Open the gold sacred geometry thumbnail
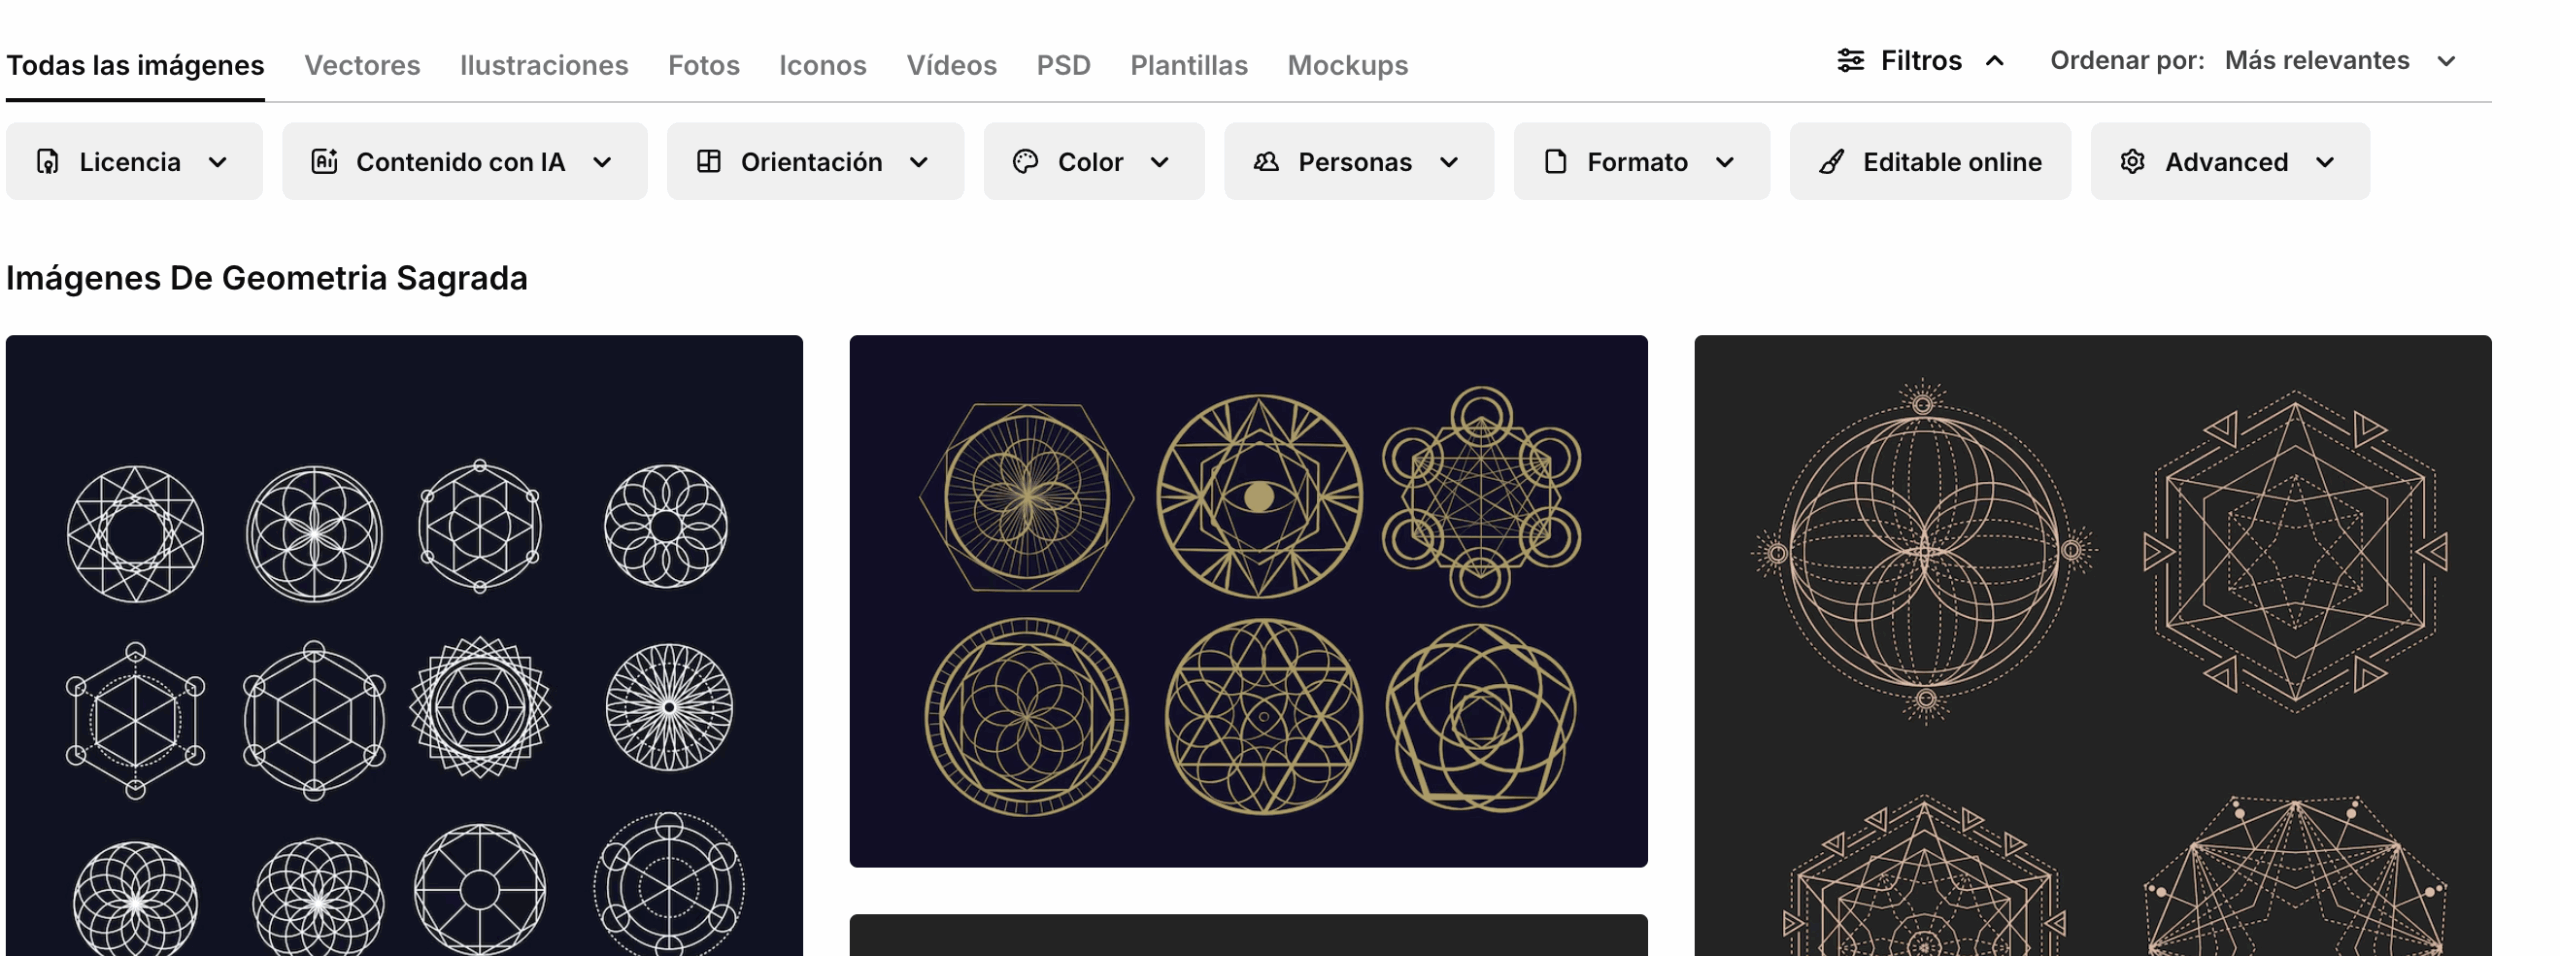 click(1248, 601)
